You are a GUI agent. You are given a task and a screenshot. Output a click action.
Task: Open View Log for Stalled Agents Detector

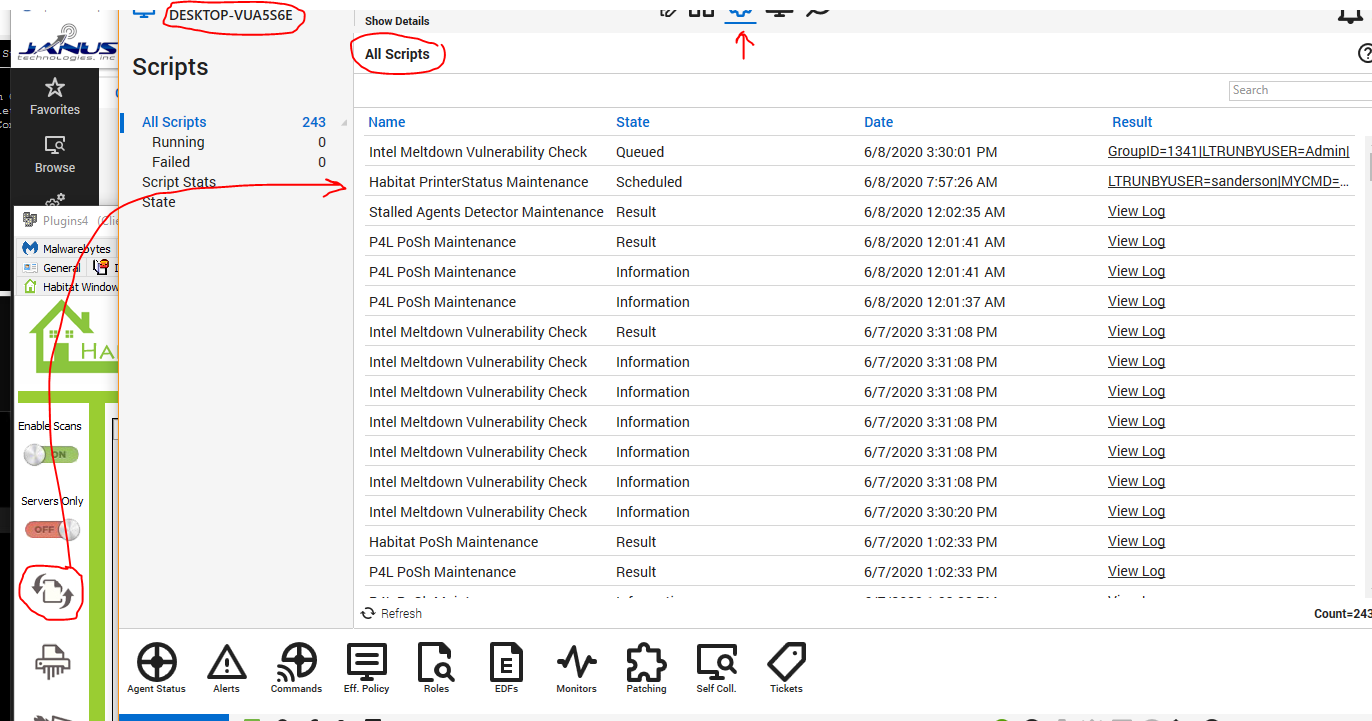point(1136,211)
